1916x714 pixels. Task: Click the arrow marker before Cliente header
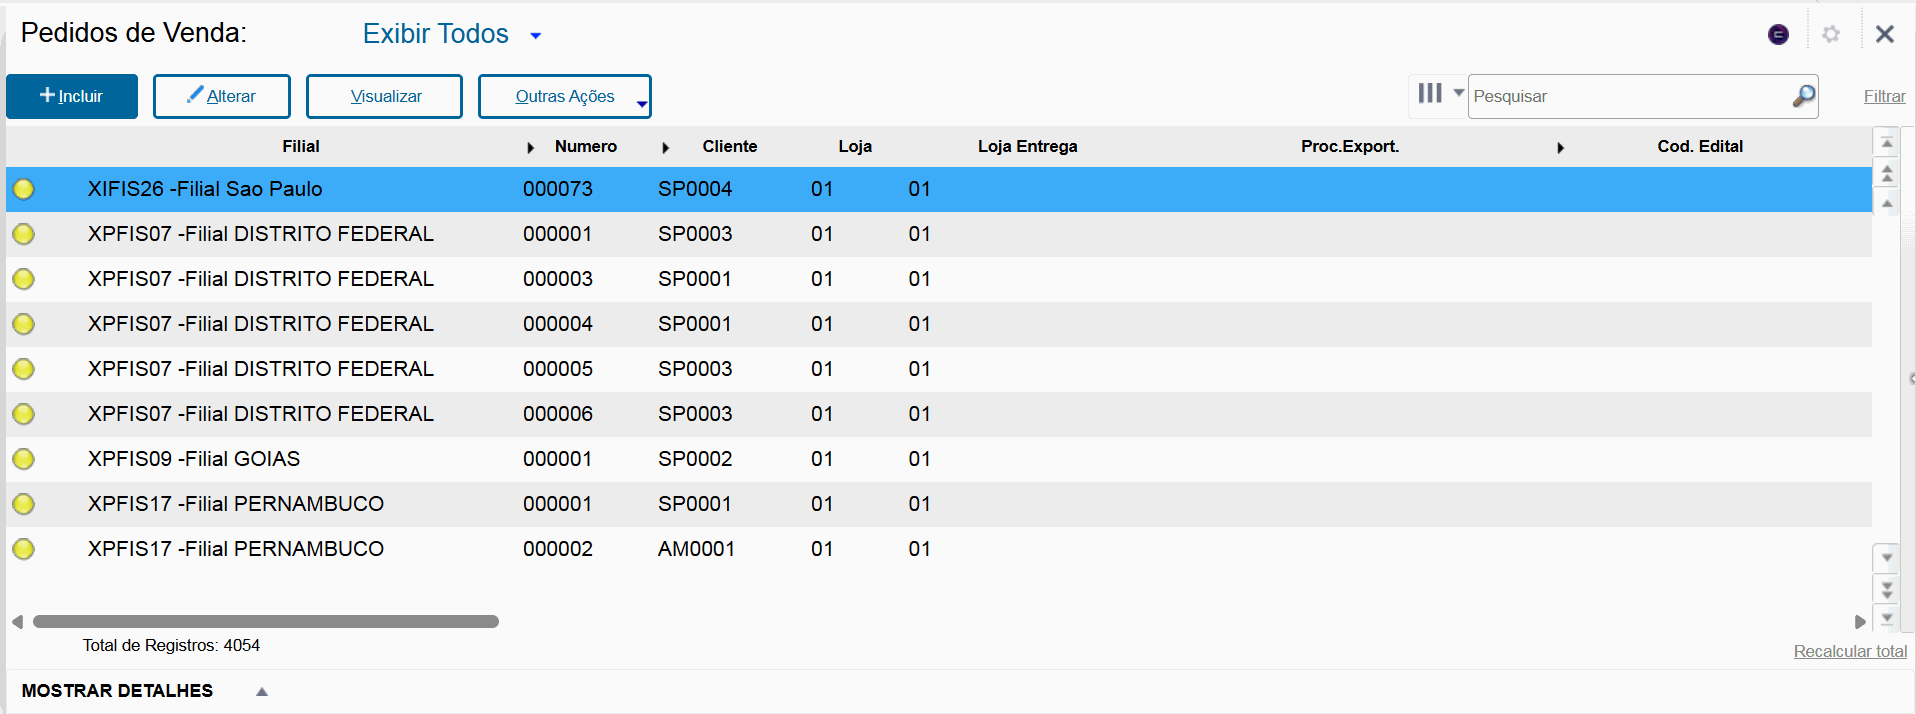tap(666, 148)
